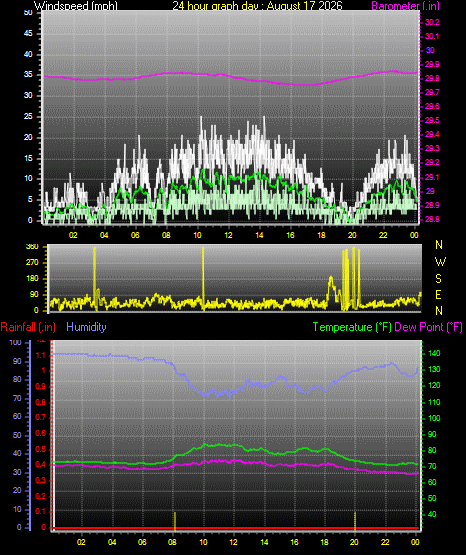
Task: Click windspeed axis value "25"
Action: click(x=28, y=116)
